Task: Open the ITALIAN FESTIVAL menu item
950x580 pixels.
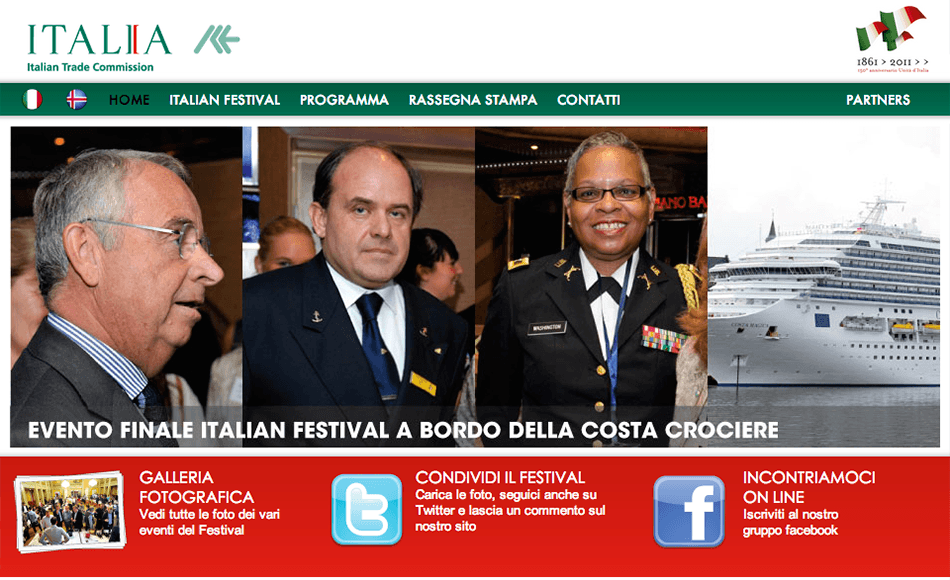Action: click(224, 100)
